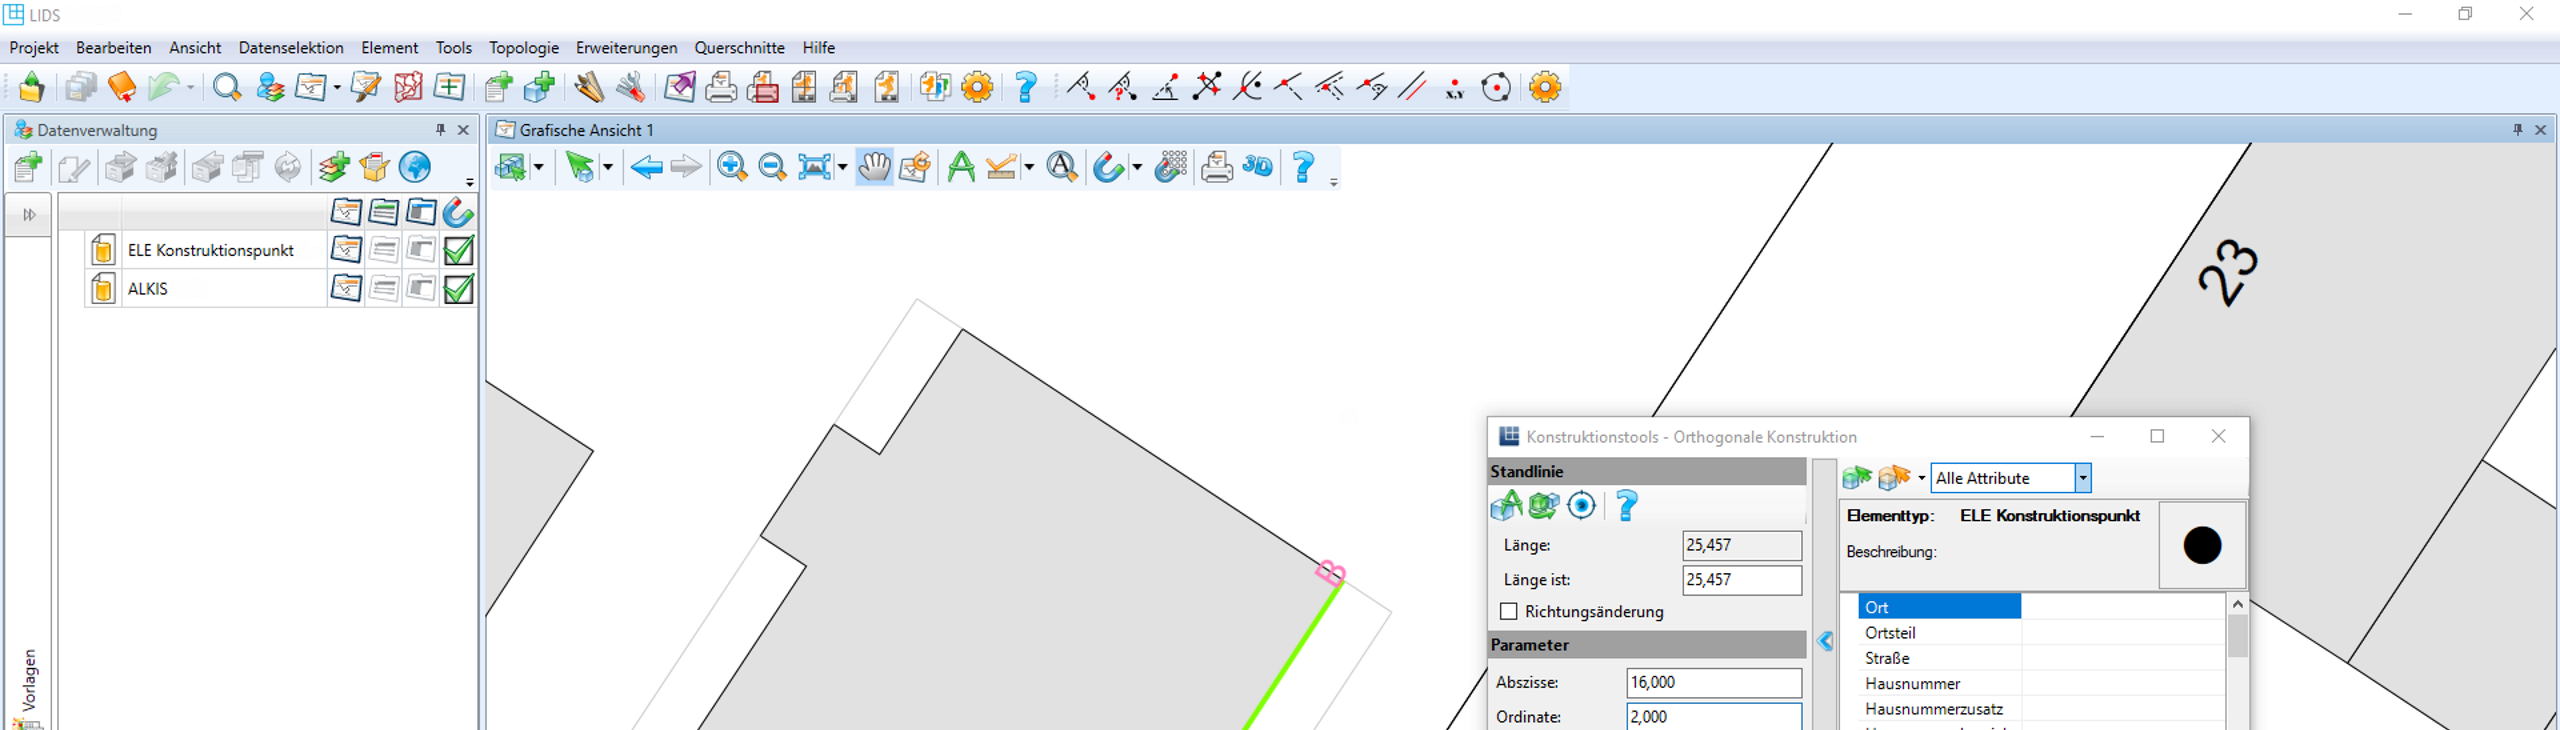This screenshot has width=2560, height=730.
Task: Select the circle through points construction tool
Action: (x=1496, y=88)
